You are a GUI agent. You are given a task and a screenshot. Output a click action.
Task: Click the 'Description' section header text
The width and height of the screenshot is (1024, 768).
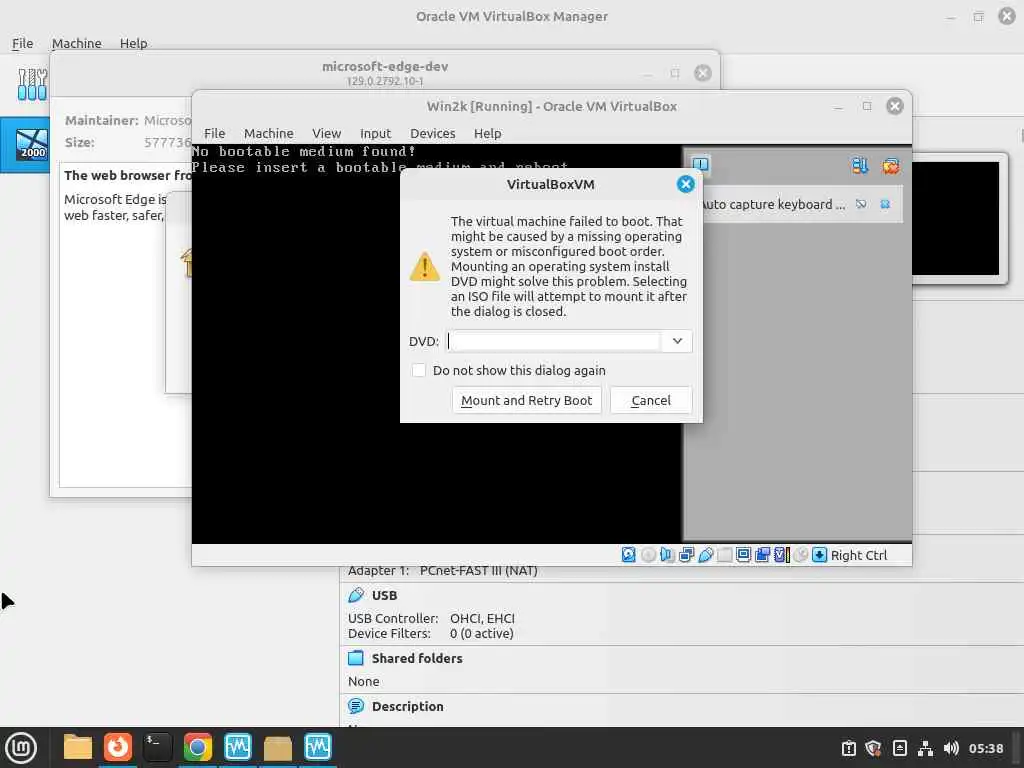(408, 706)
